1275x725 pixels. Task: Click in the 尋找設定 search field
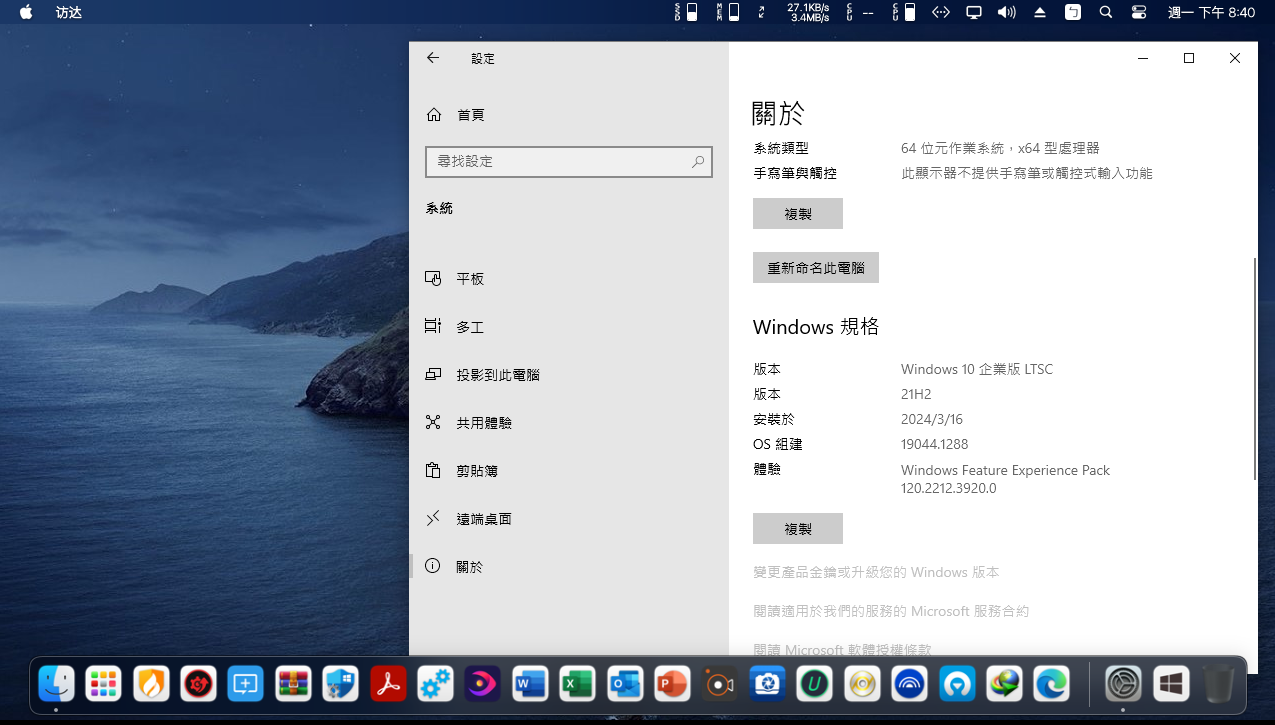click(569, 161)
